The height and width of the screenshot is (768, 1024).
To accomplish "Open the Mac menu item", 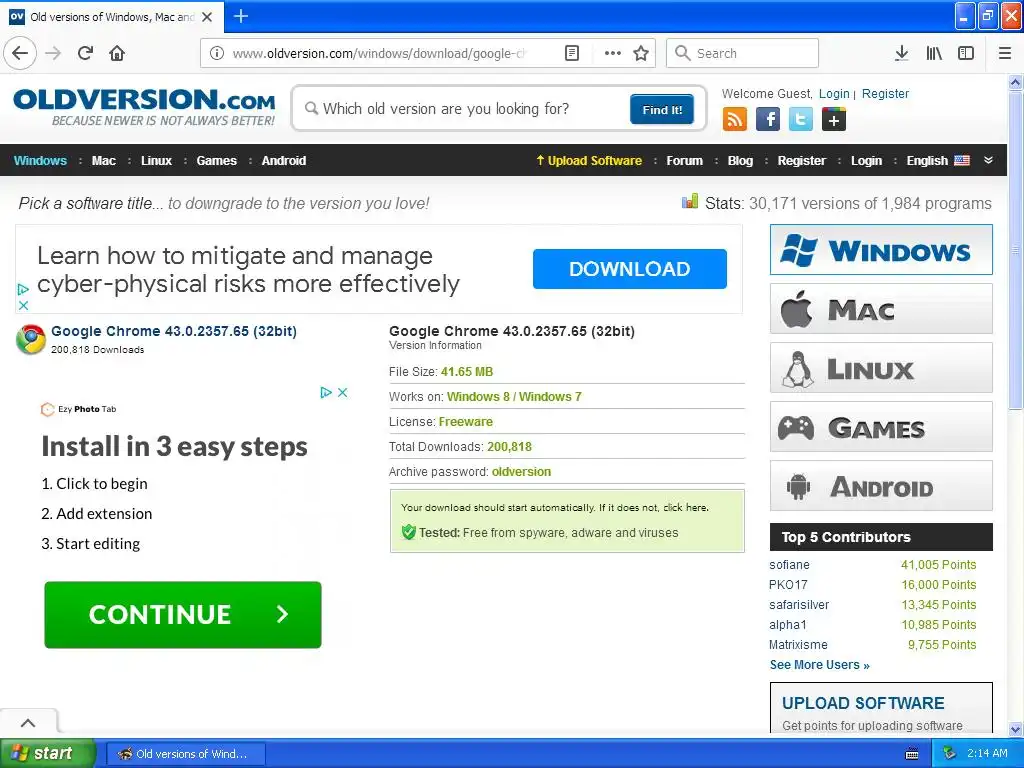I will point(104,161).
